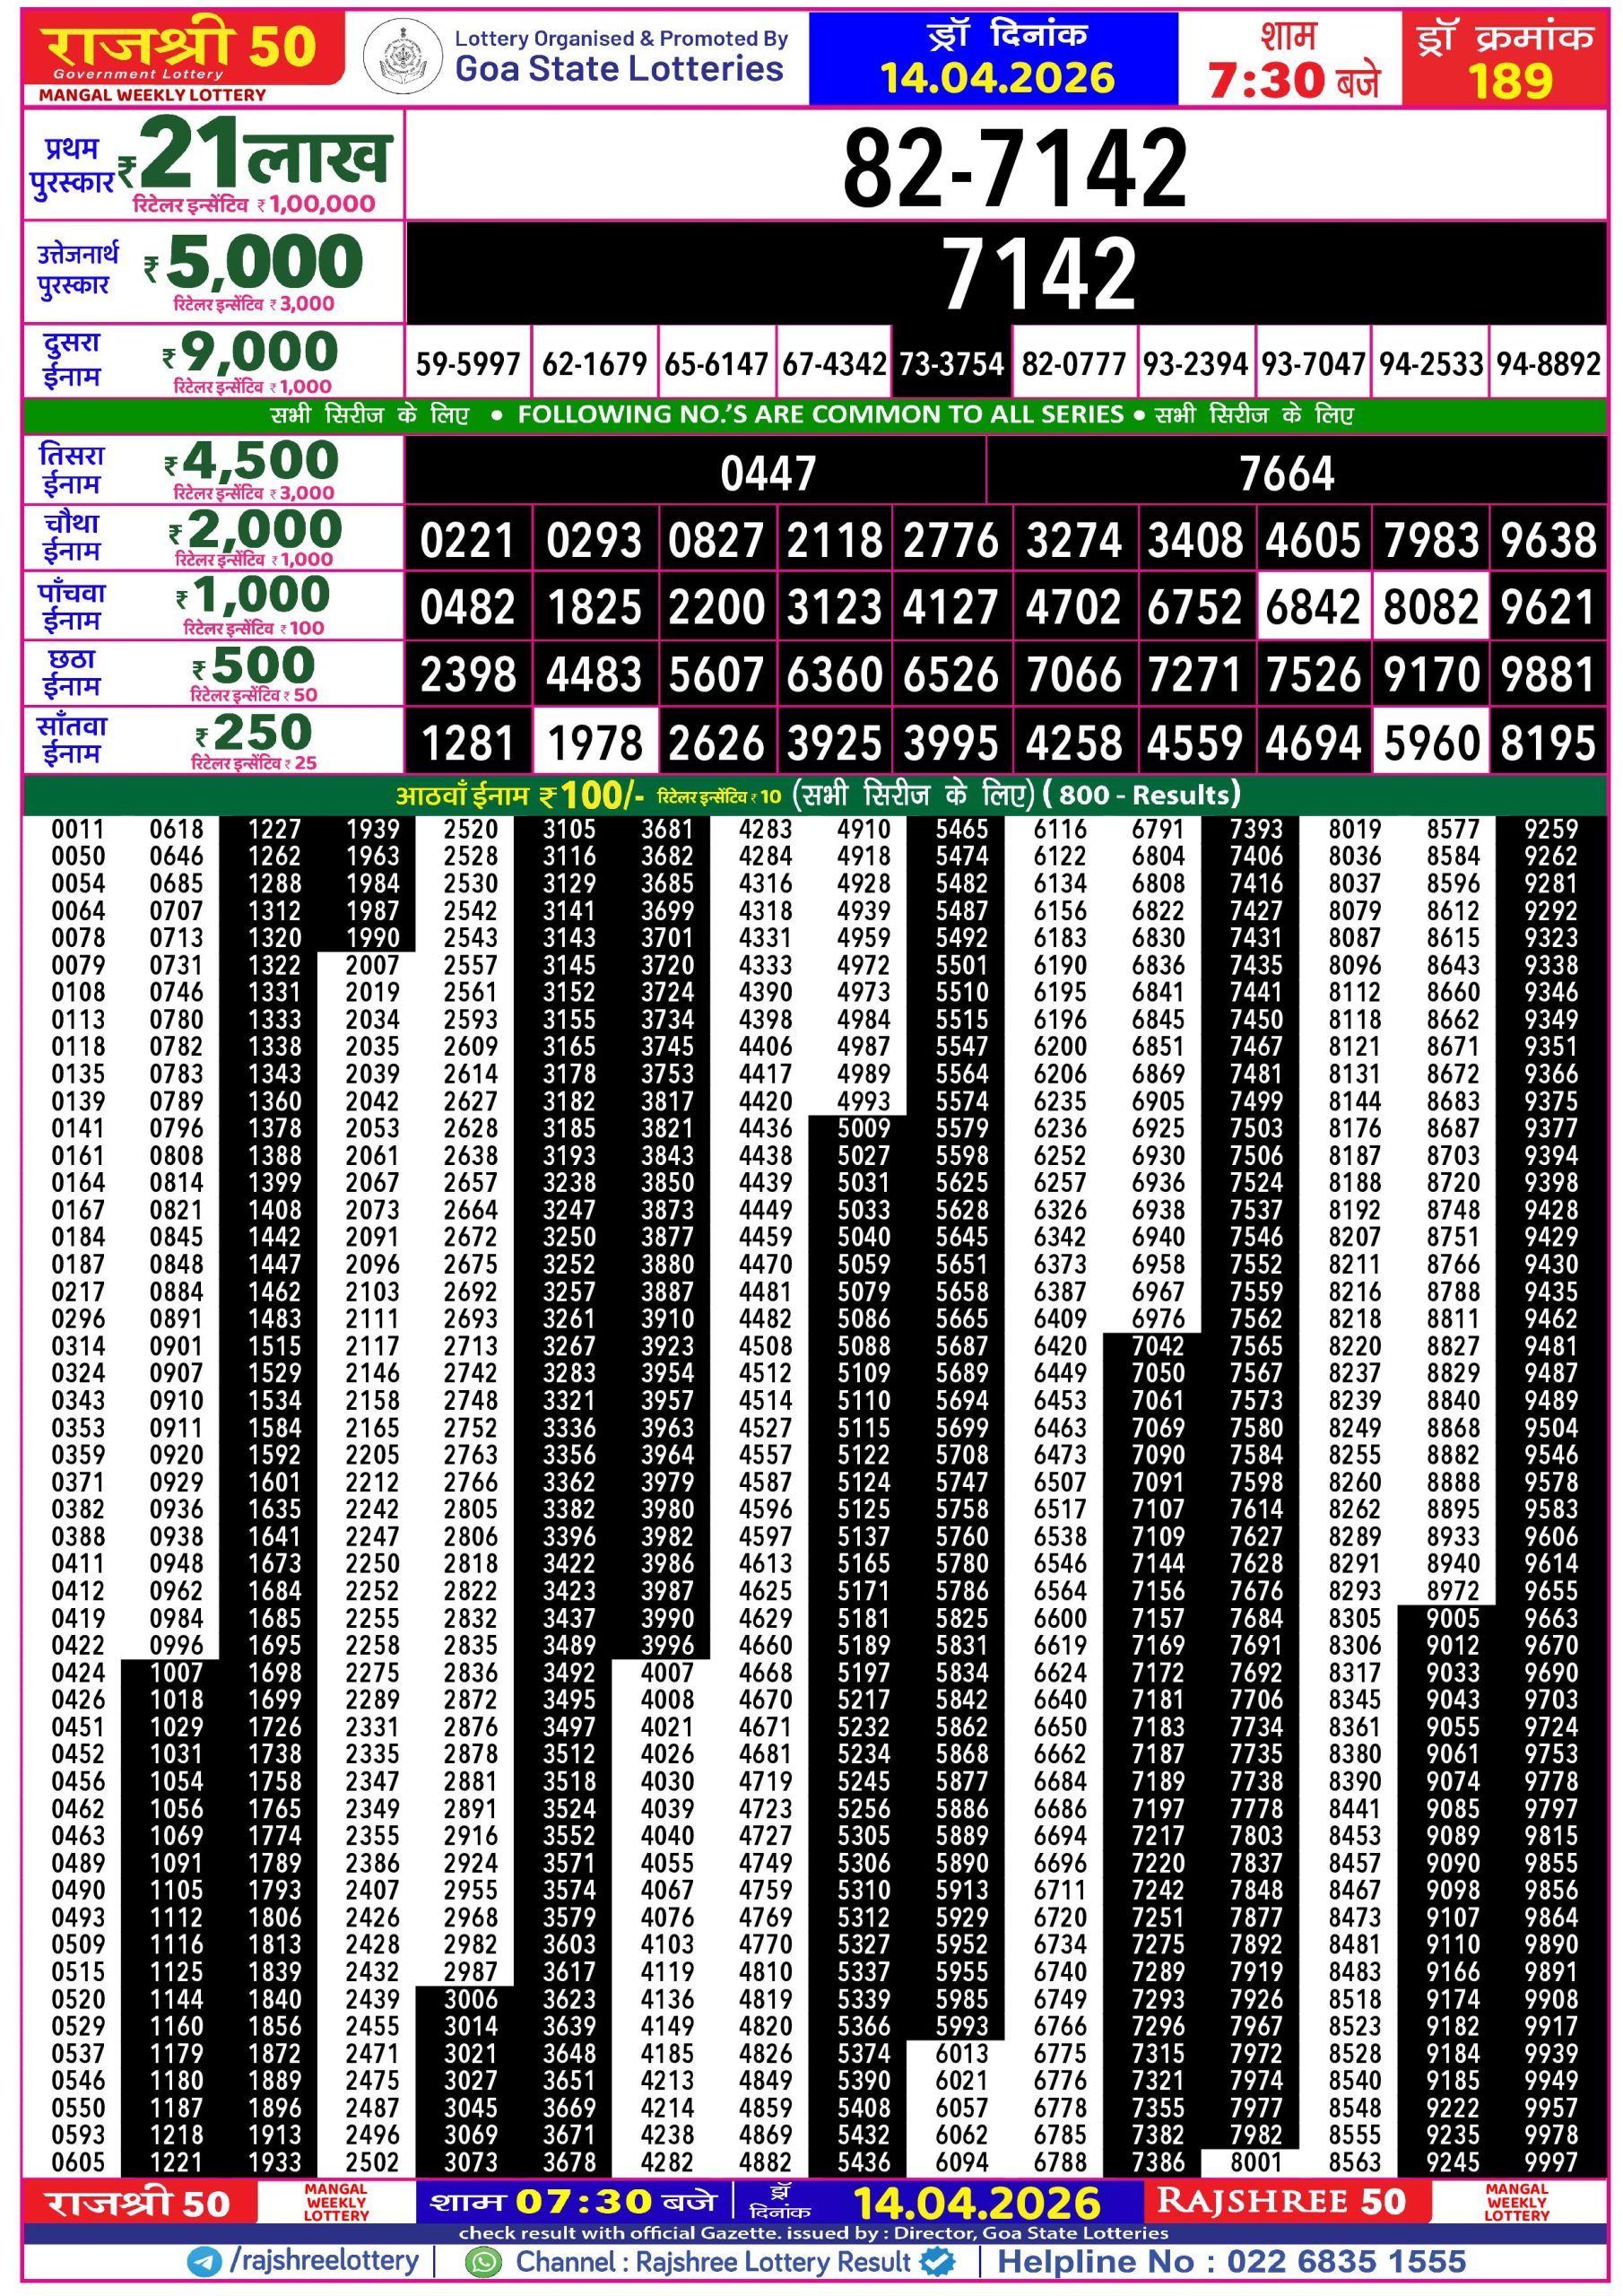Click the Telegram icon in the footer
The image size is (1623, 2296).
205,2261
